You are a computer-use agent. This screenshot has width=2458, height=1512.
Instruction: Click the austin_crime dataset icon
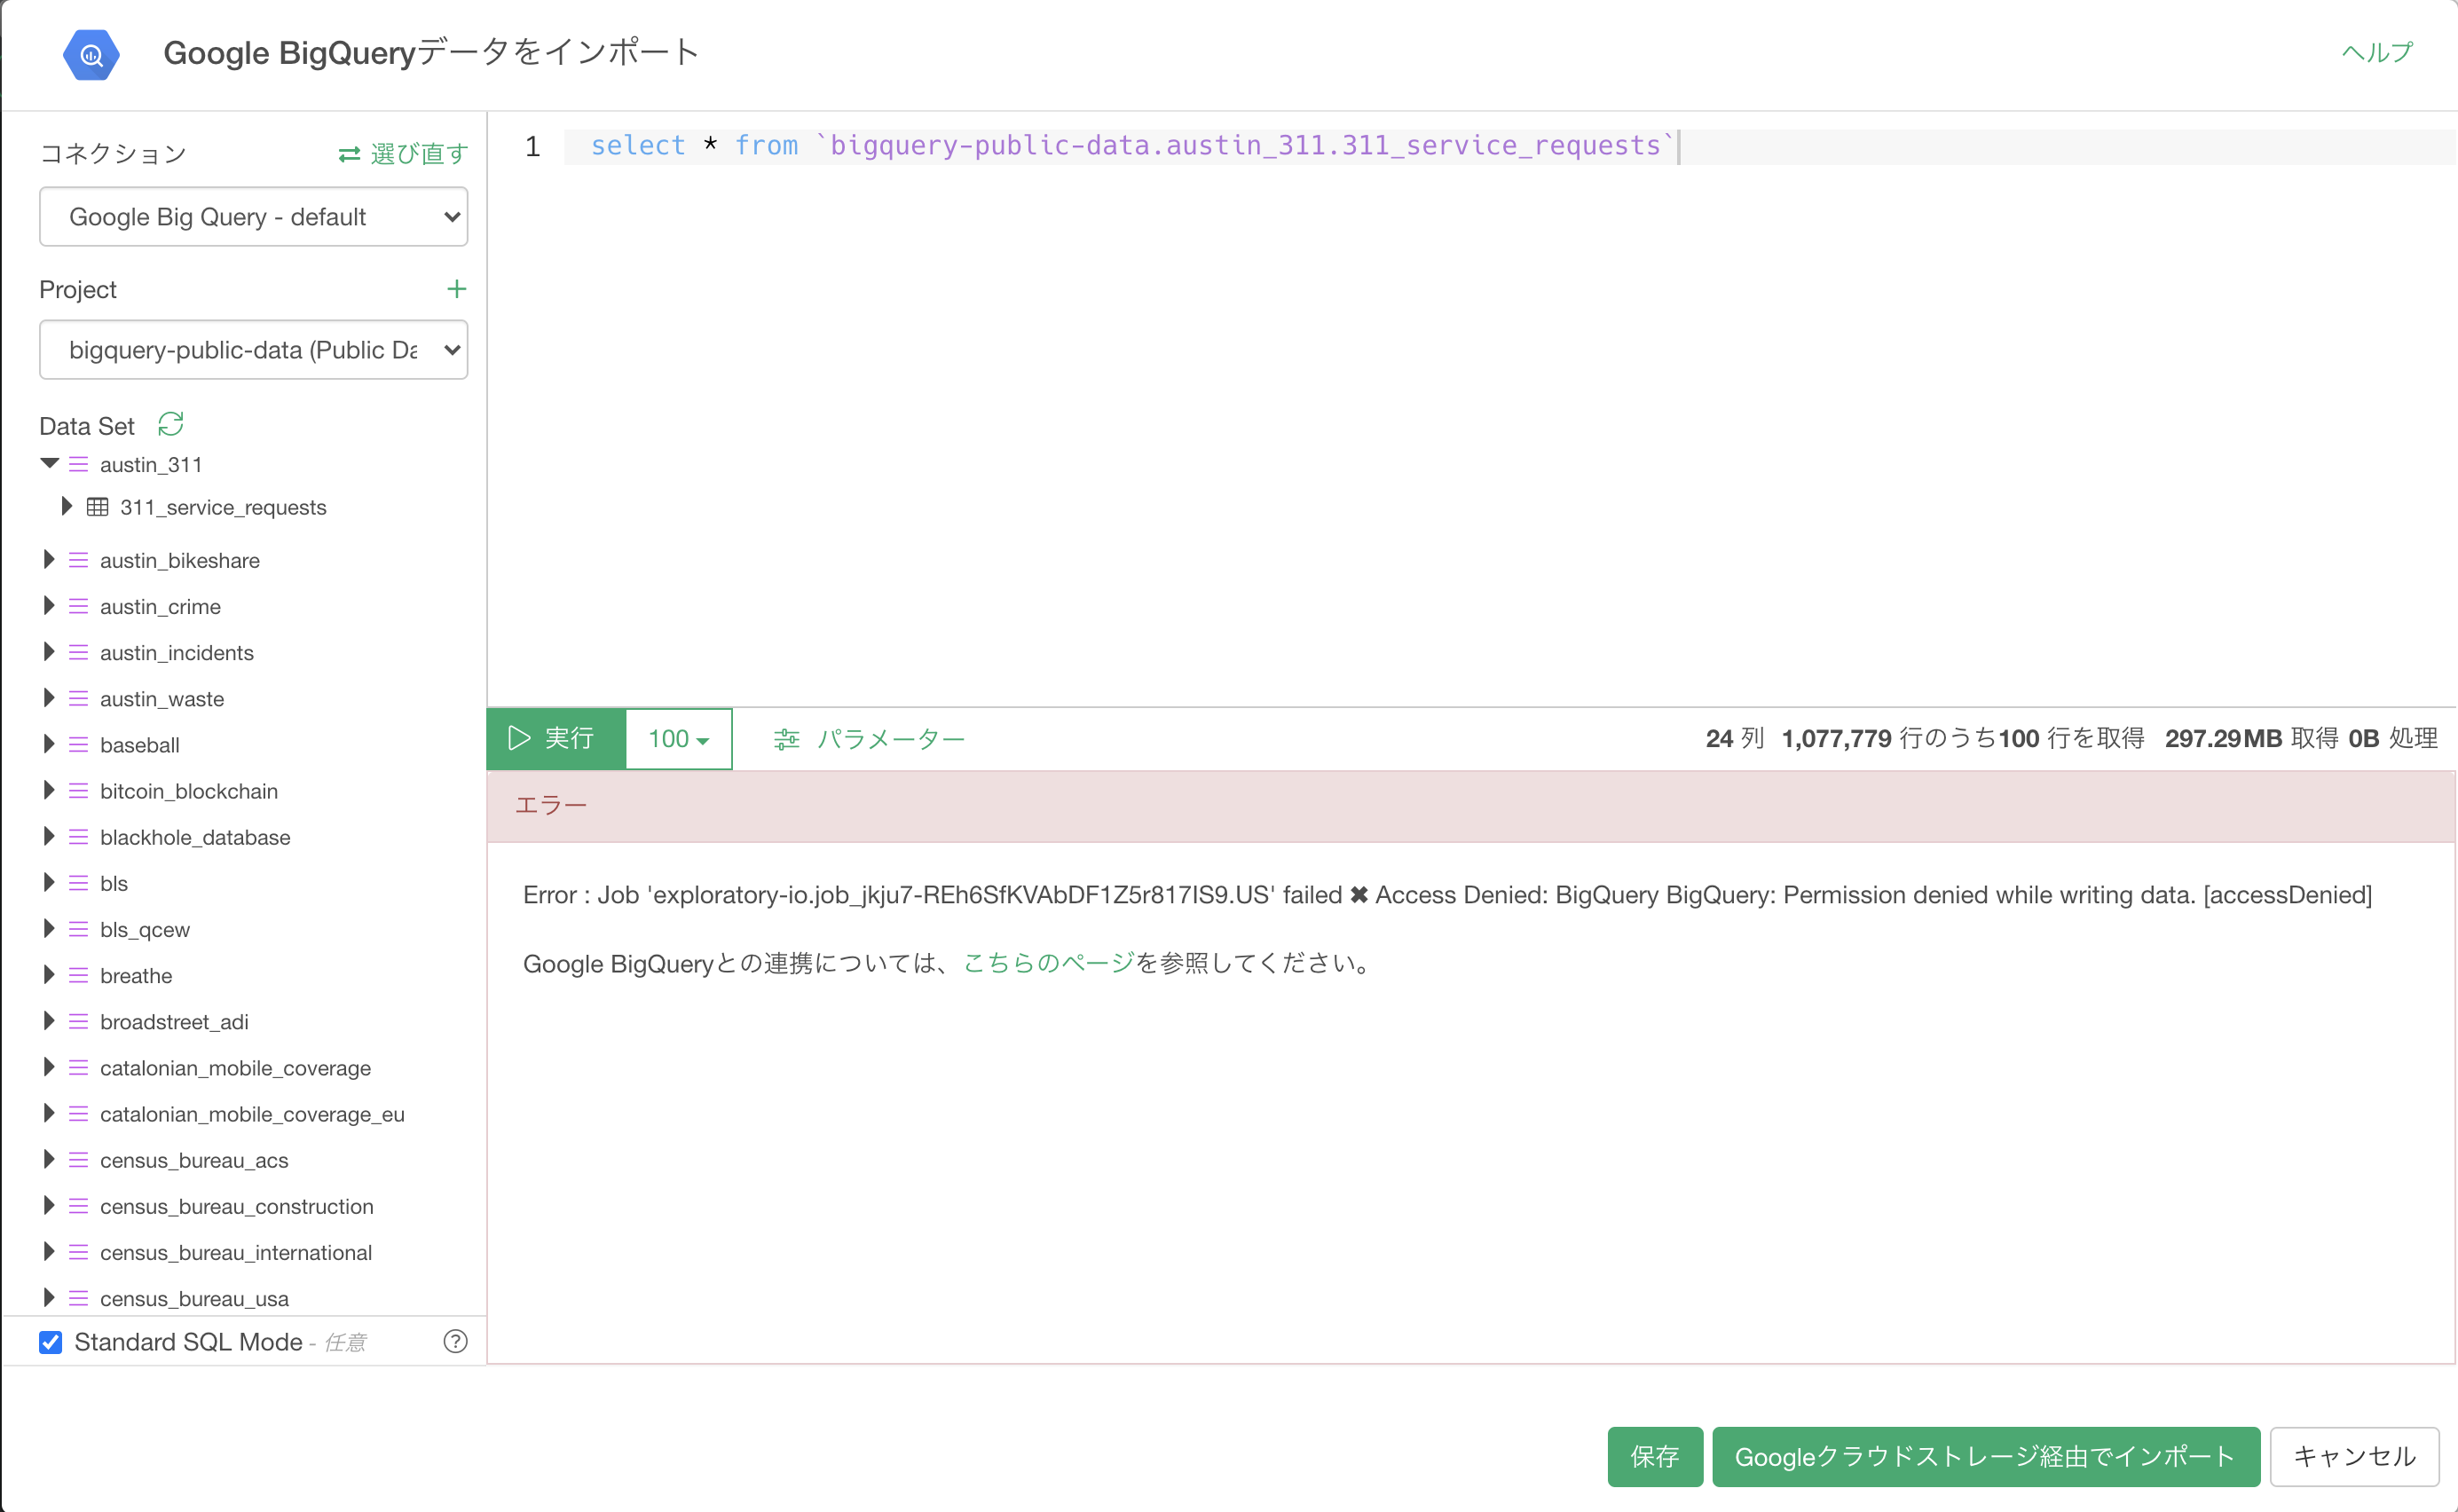pos(79,606)
